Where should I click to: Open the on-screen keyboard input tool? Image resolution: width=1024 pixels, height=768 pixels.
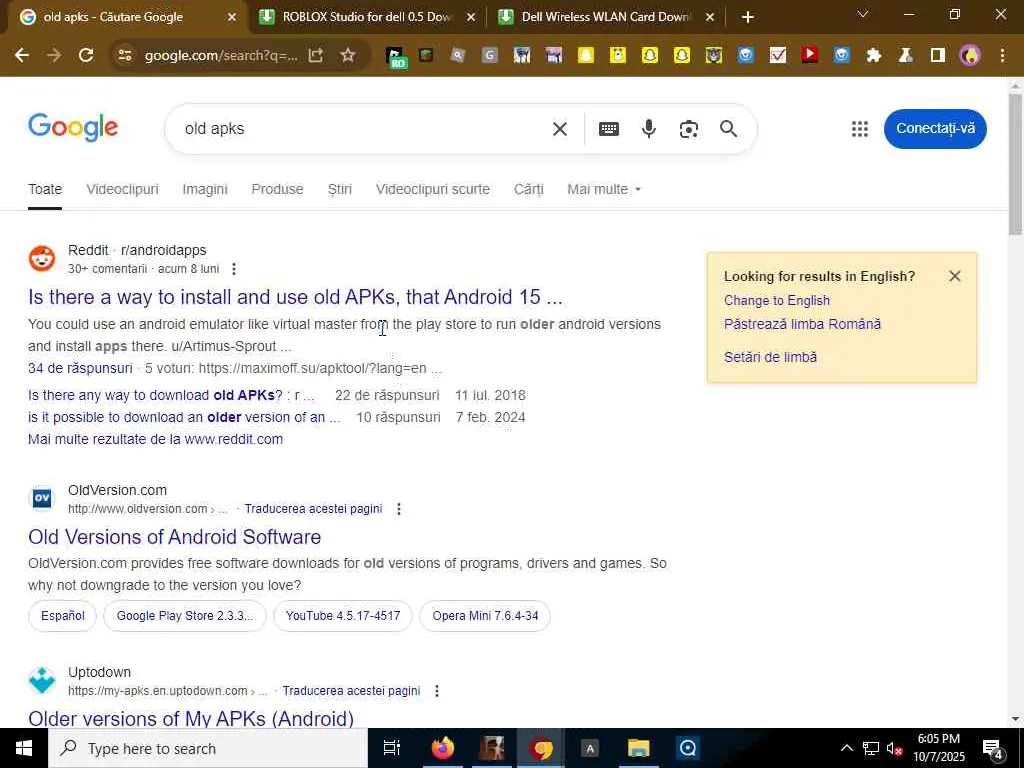tap(609, 129)
